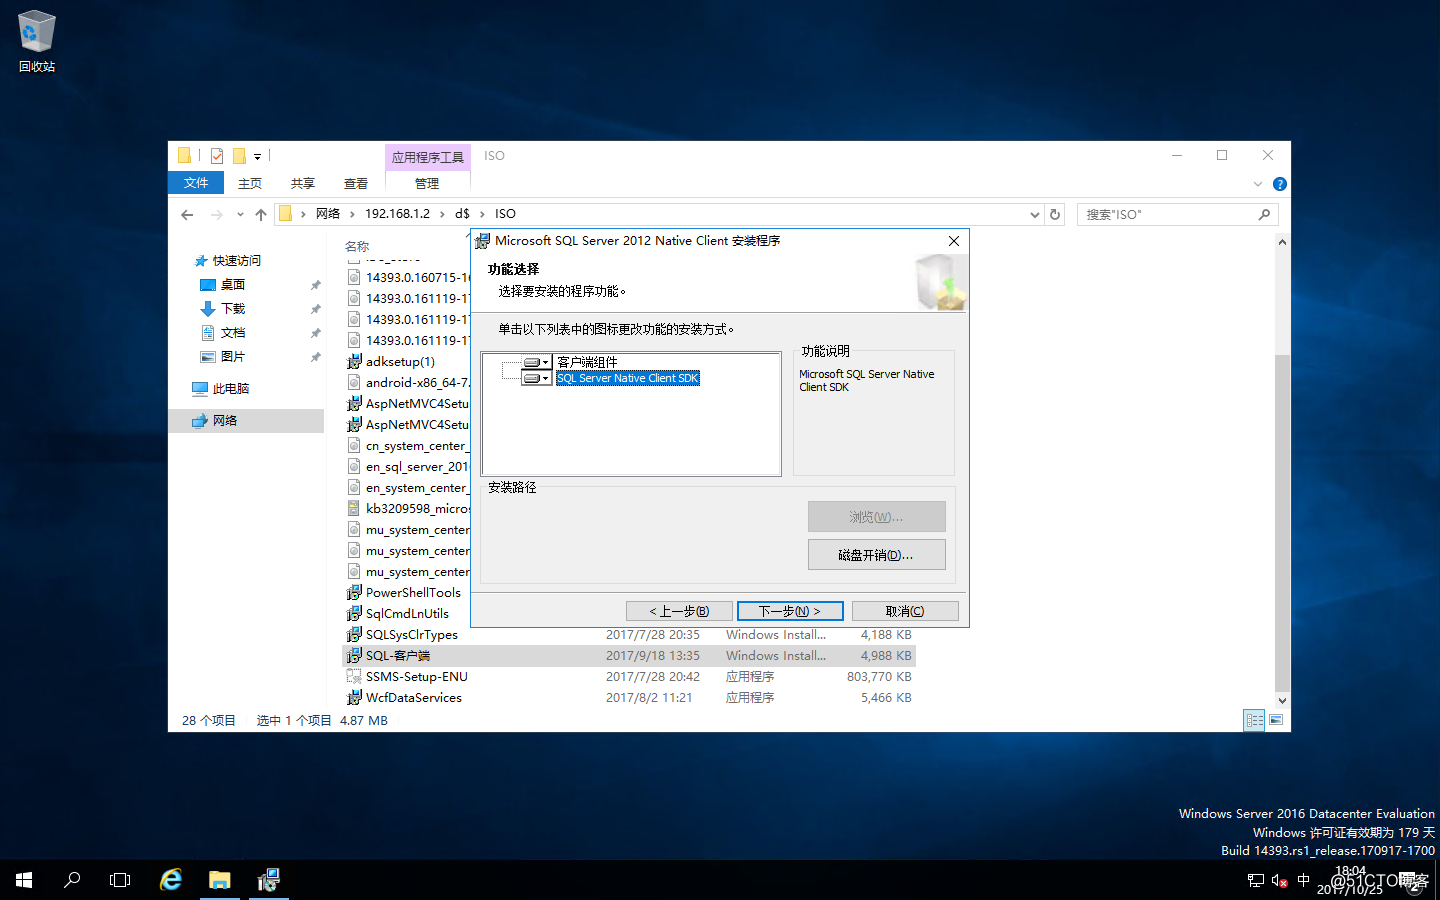
Task: Select android-x86_64 file
Action: [416, 383]
